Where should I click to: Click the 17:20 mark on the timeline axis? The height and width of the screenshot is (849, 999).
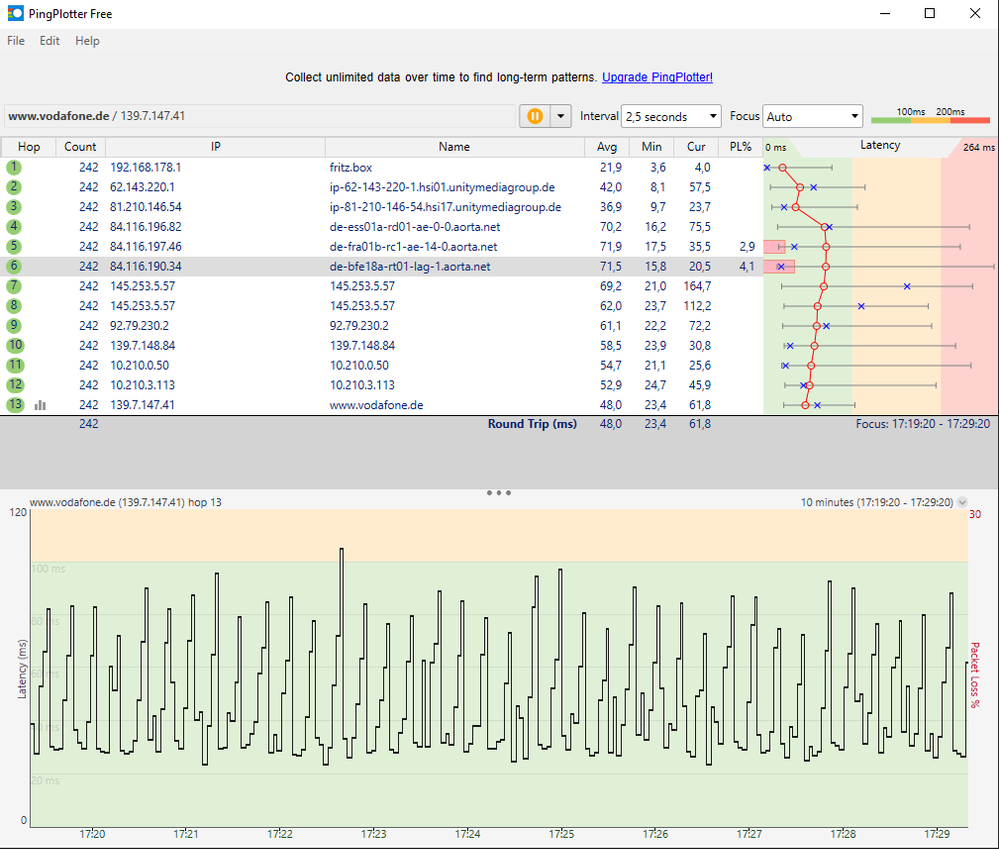click(x=92, y=834)
